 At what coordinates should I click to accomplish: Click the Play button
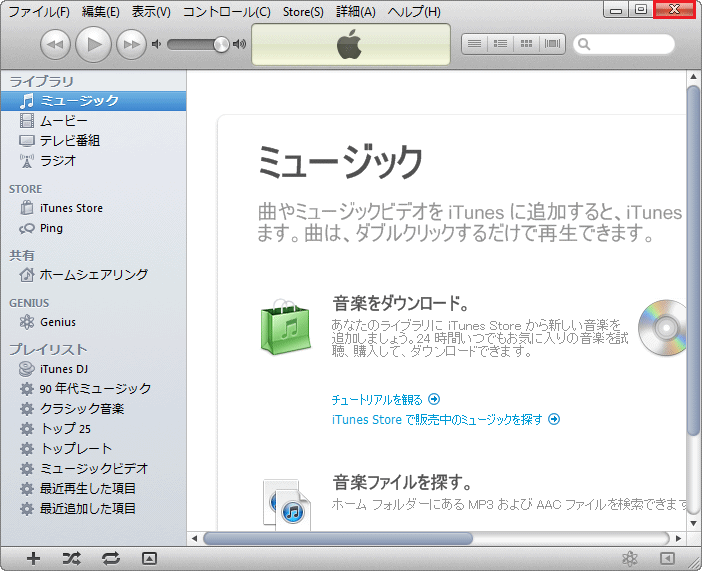pos(93,44)
